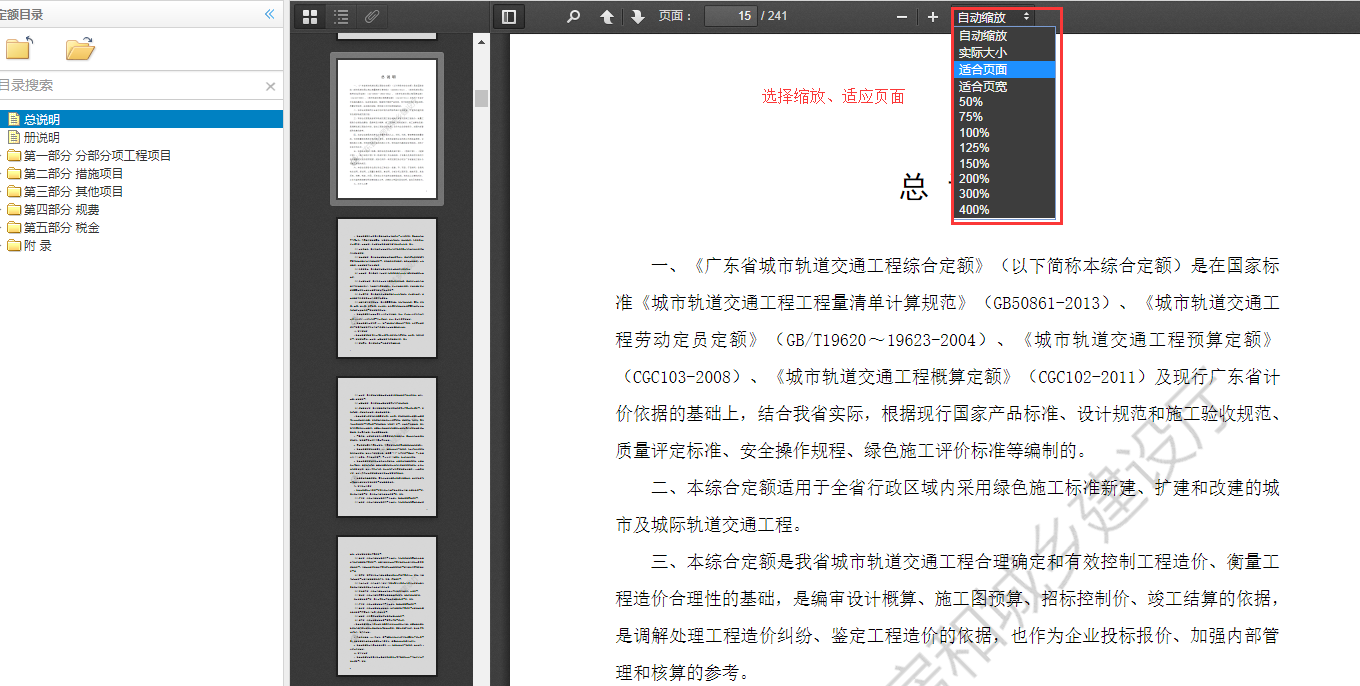The height and width of the screenshot is (686, 1360).
Task: Set zoom to 125%
Action: [1005, 148]
